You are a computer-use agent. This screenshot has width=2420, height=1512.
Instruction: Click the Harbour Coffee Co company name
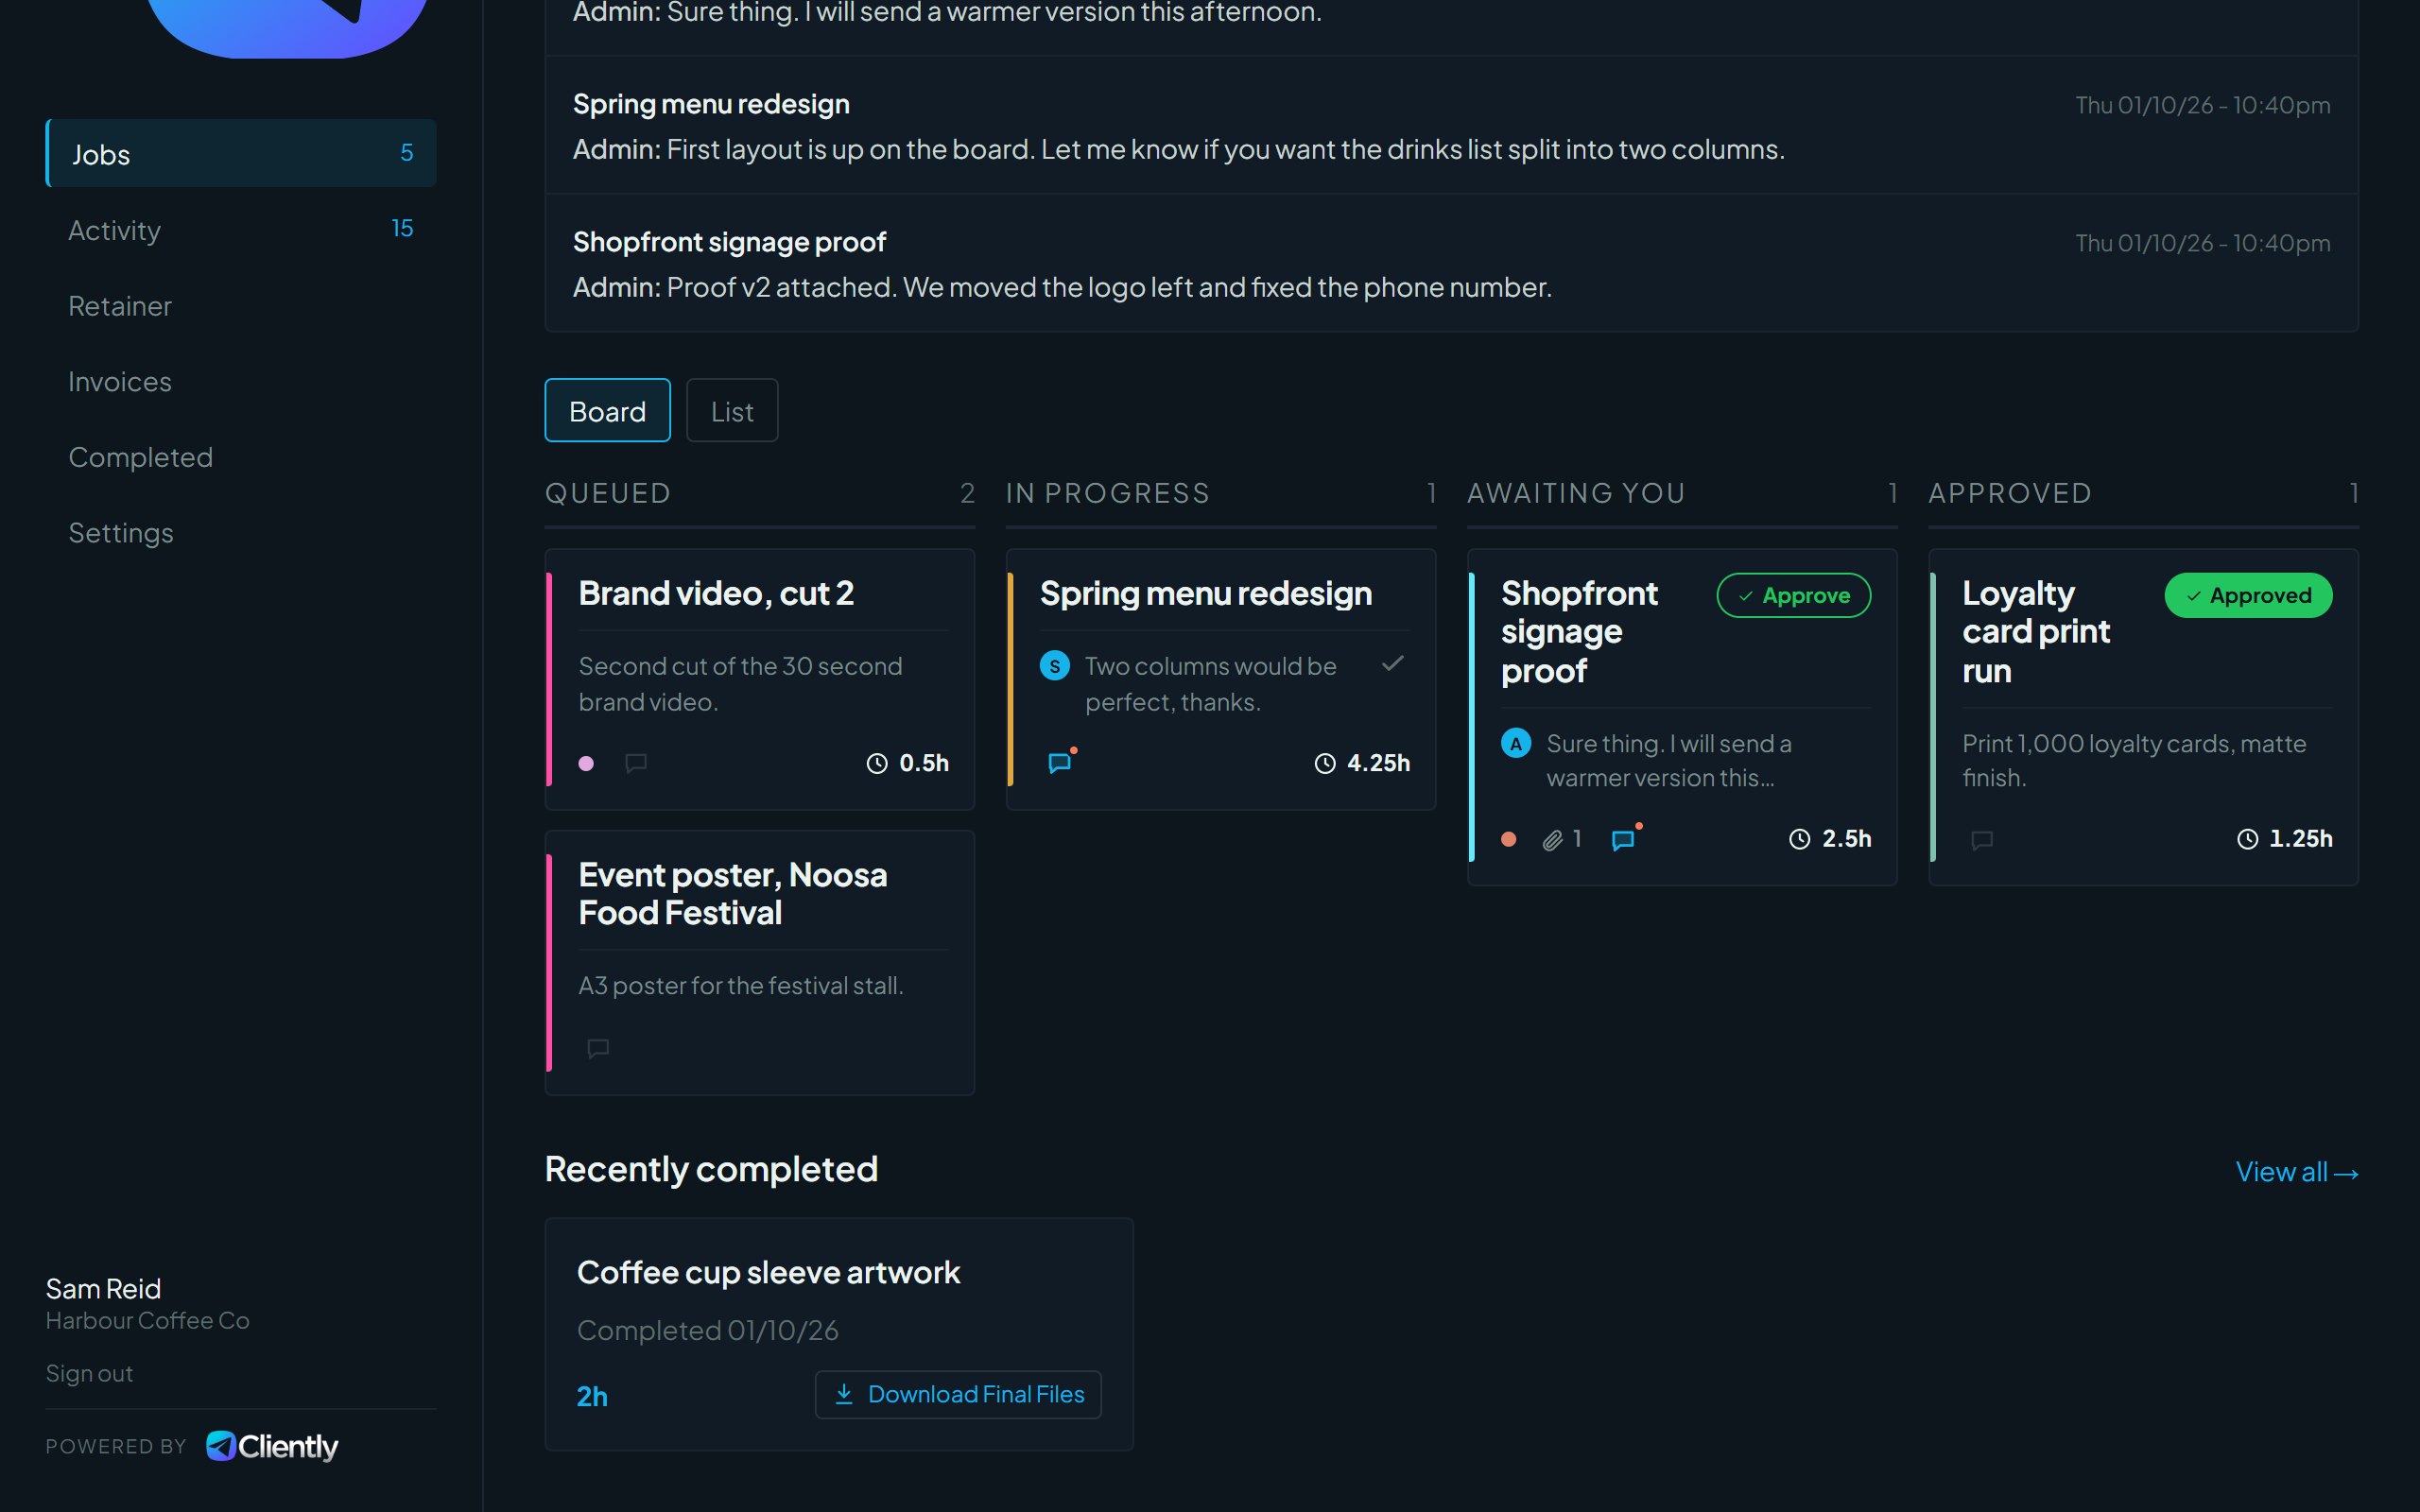(147, 1321)
